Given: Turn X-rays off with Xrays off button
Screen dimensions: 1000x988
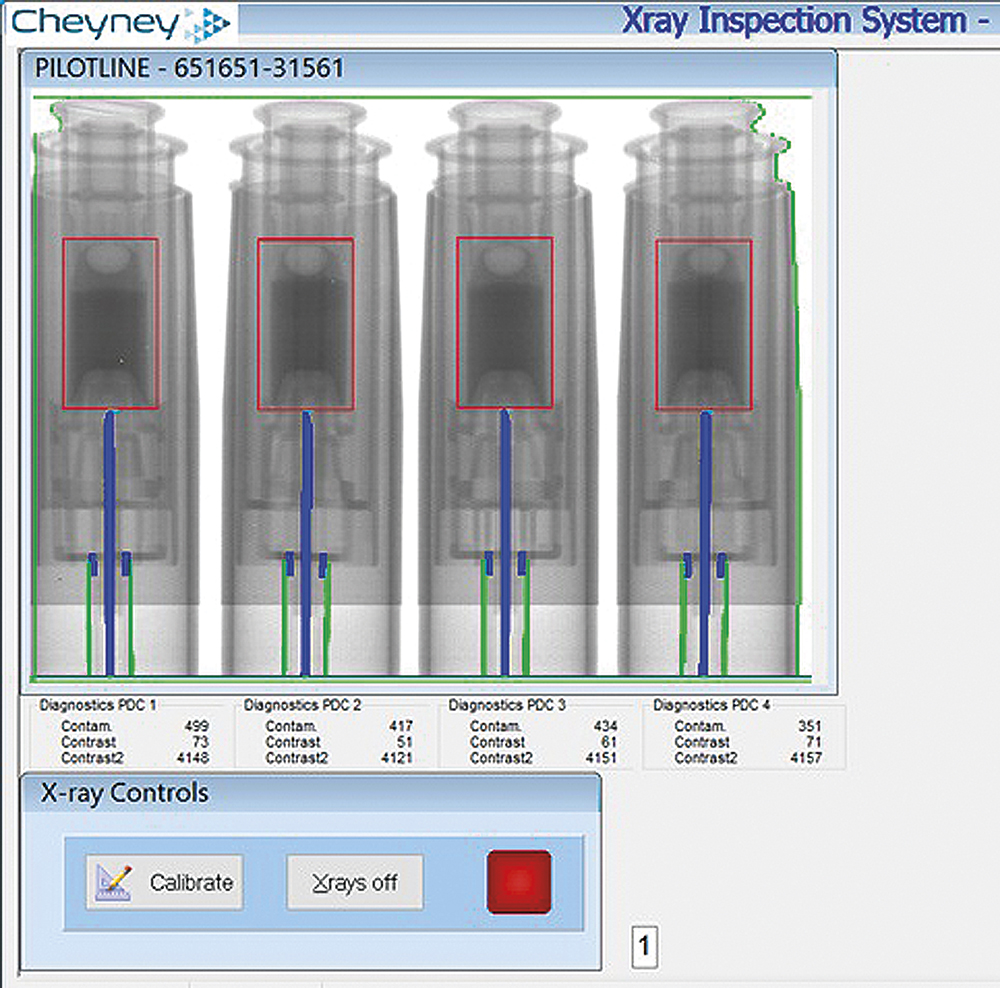Looking at the screenshot, I should [x=355, y=882].
